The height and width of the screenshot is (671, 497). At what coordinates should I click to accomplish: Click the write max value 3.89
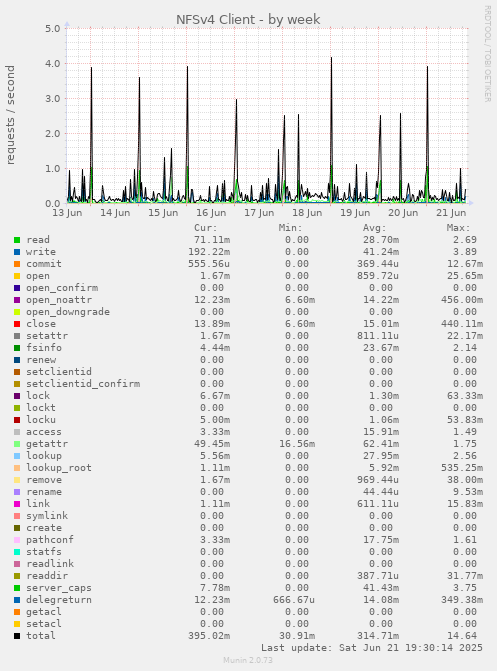[465, 252]
